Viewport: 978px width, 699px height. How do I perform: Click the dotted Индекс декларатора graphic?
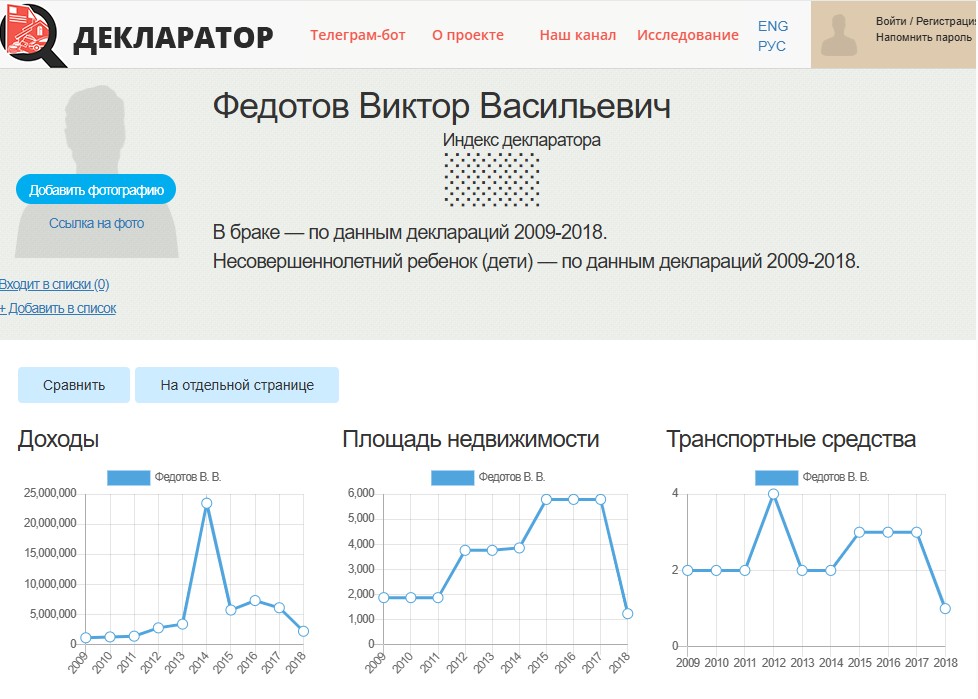point(491,180)
